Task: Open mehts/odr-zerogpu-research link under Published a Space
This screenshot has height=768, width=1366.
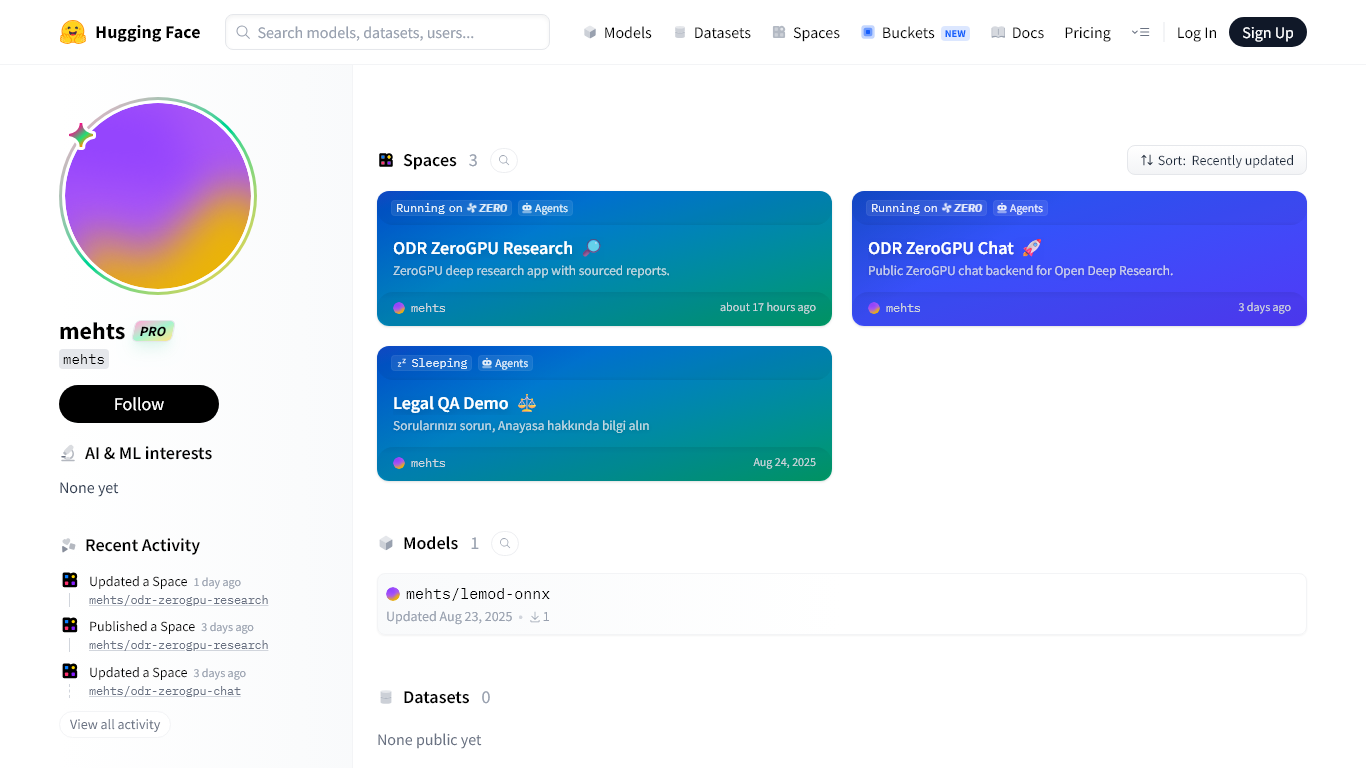Action: click(178, 645)
